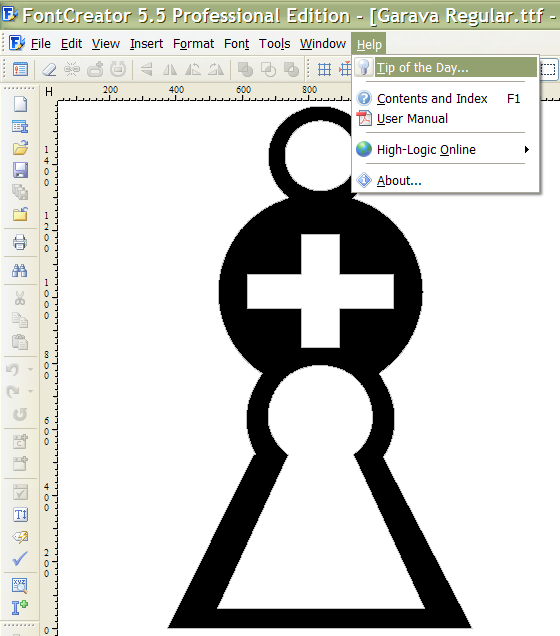Click the dashed selection rectangle icon
The image size is (560, 636).
tap(549, 69)
